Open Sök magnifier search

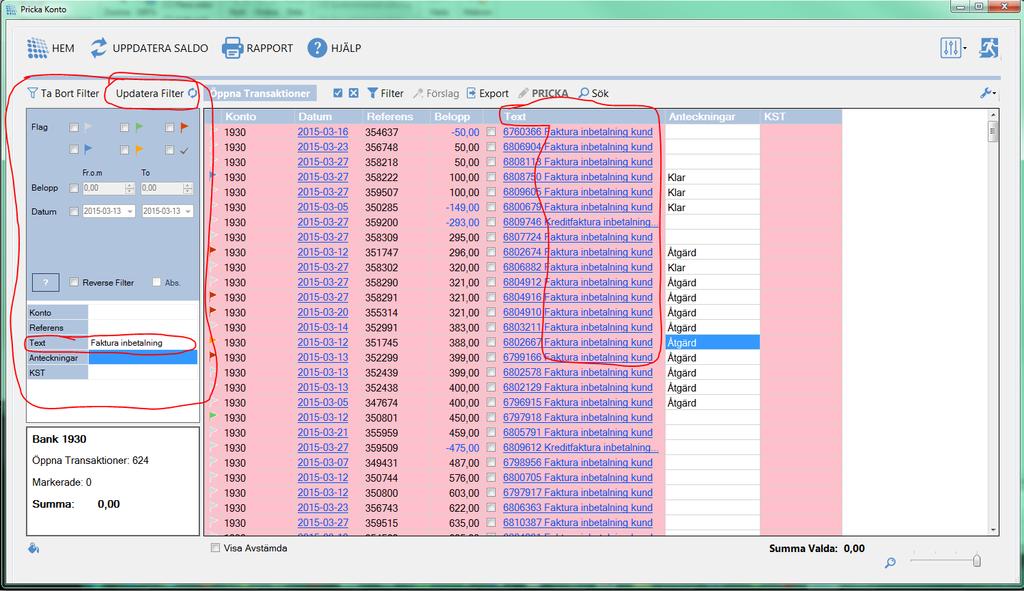click(594, 93)
